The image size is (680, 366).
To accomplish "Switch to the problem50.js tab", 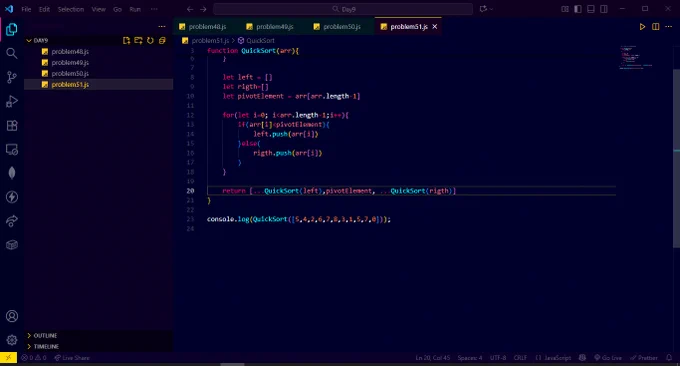I will (341, 26).
